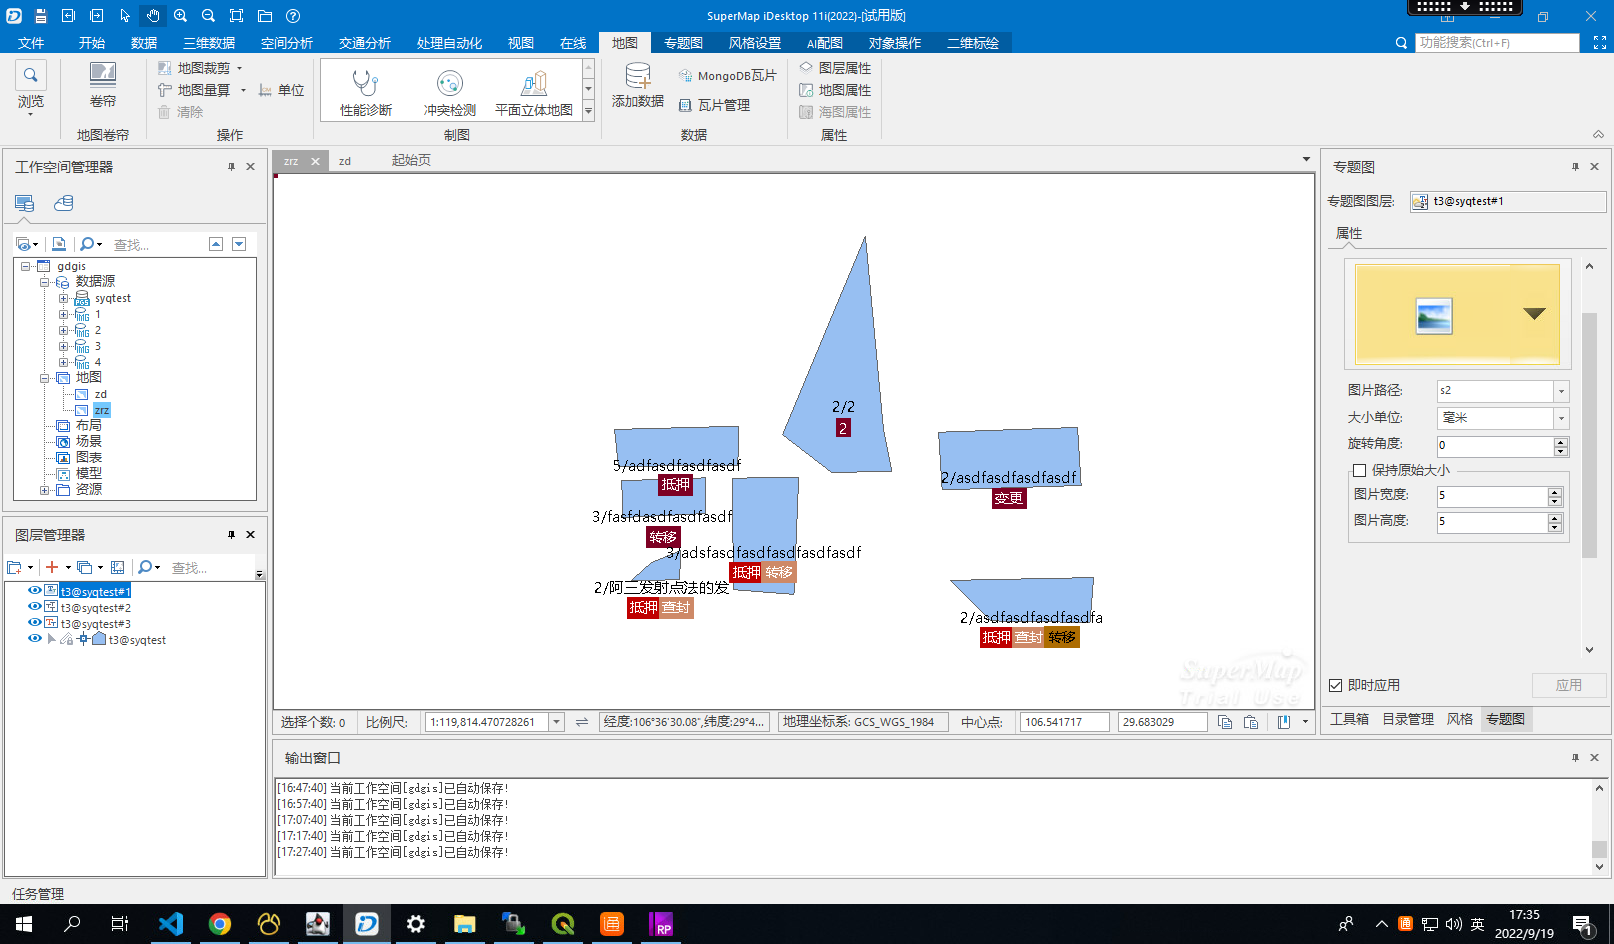Click the 卷帘 map swipe tool
Screen dimensions: 1614x944
(x=103, y=86)
